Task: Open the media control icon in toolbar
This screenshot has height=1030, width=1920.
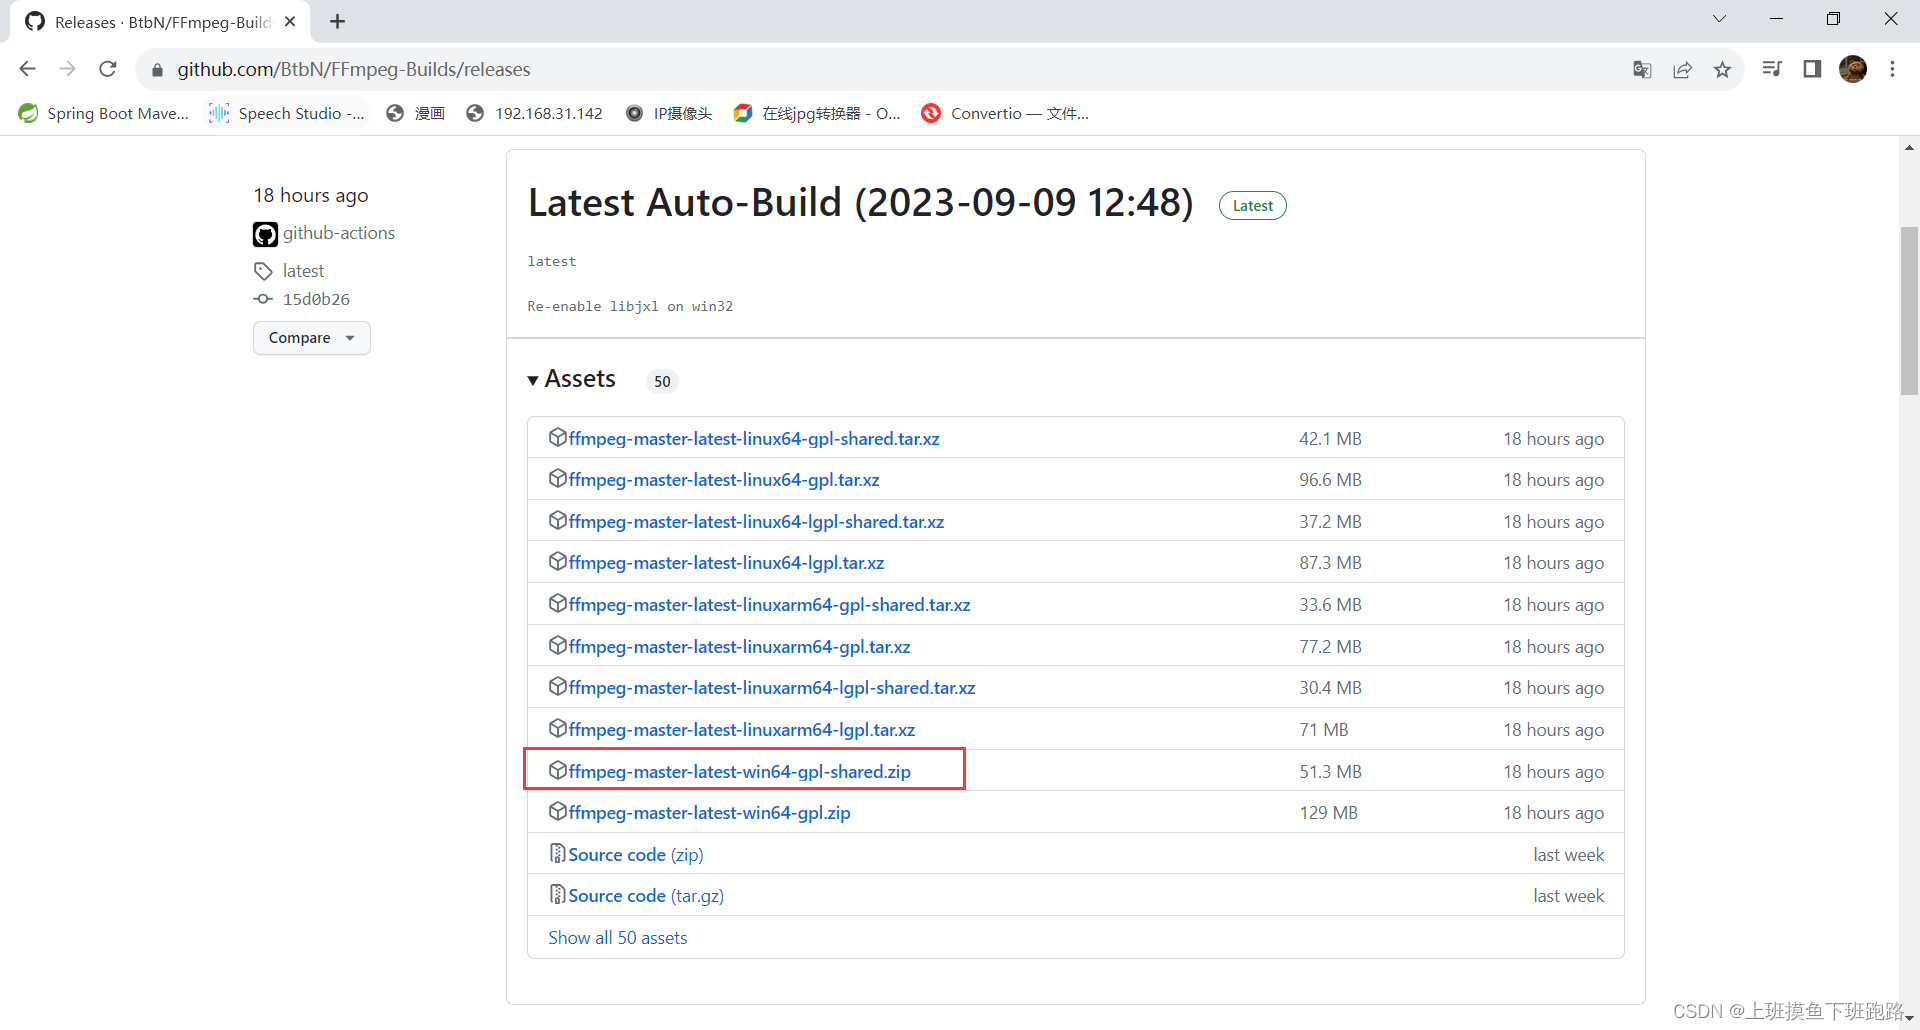Action: [x=1772, y=69]
